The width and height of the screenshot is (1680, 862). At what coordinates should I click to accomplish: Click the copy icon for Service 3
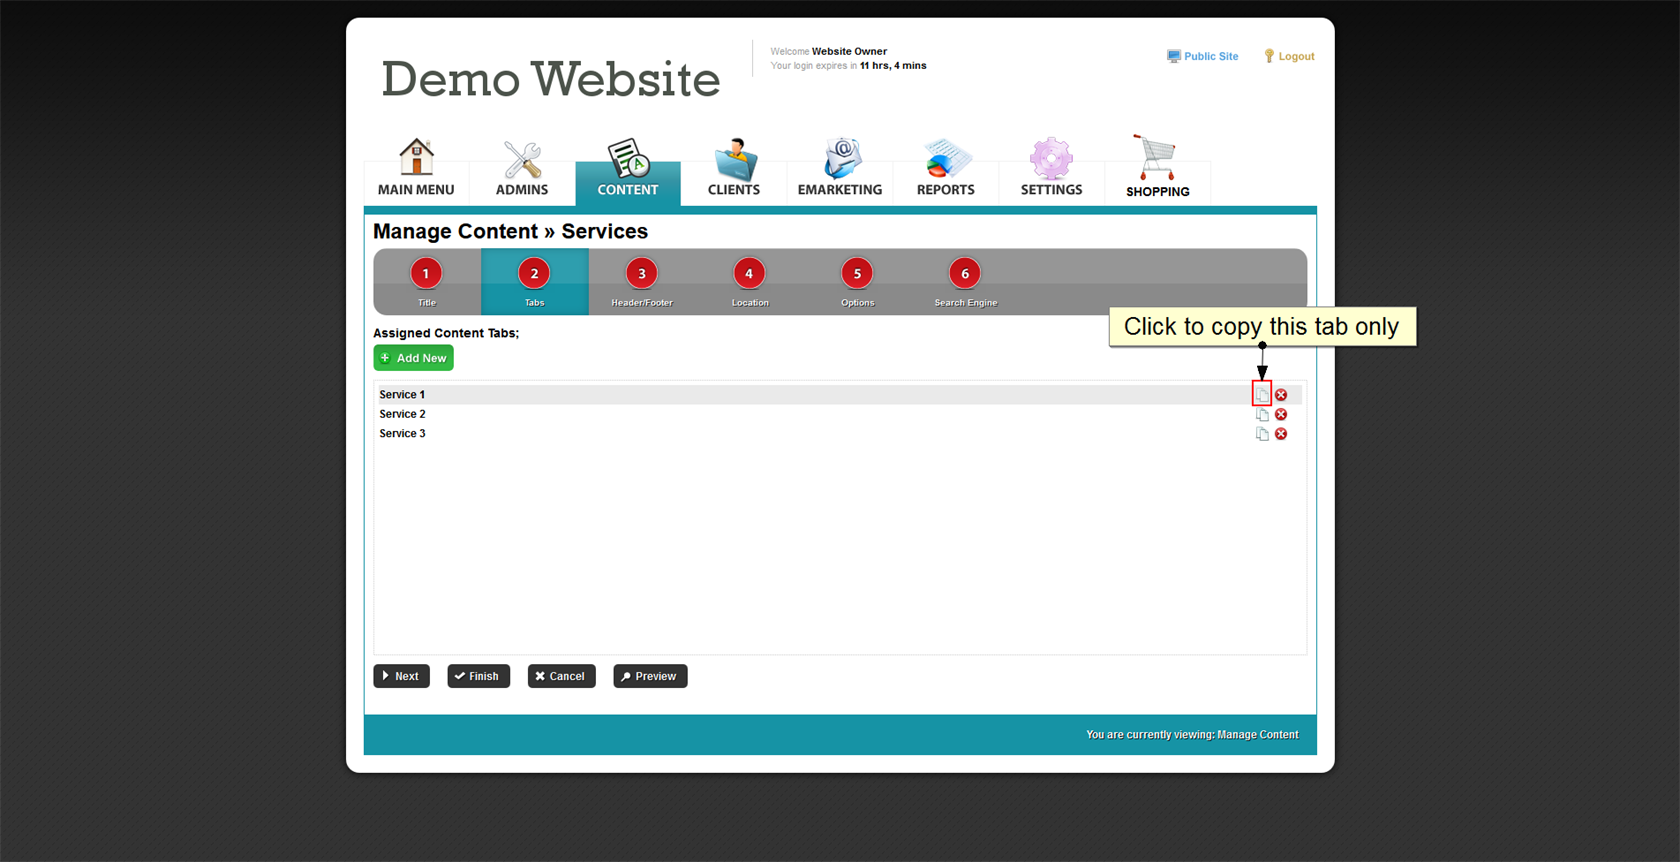[1262, 434]
